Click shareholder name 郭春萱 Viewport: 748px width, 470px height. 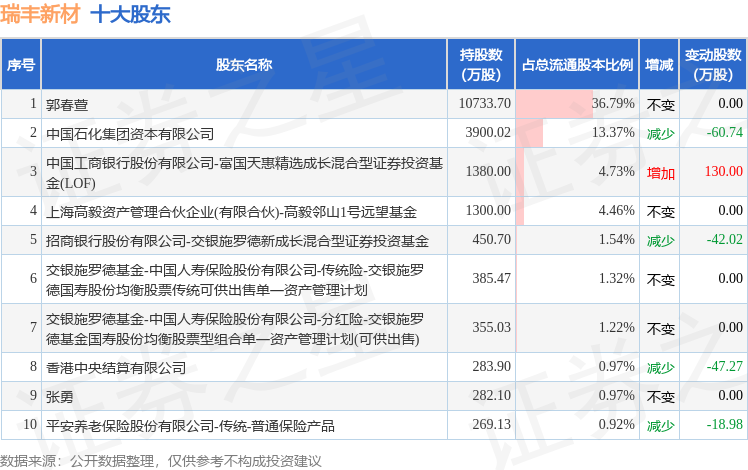pos(67,104)
